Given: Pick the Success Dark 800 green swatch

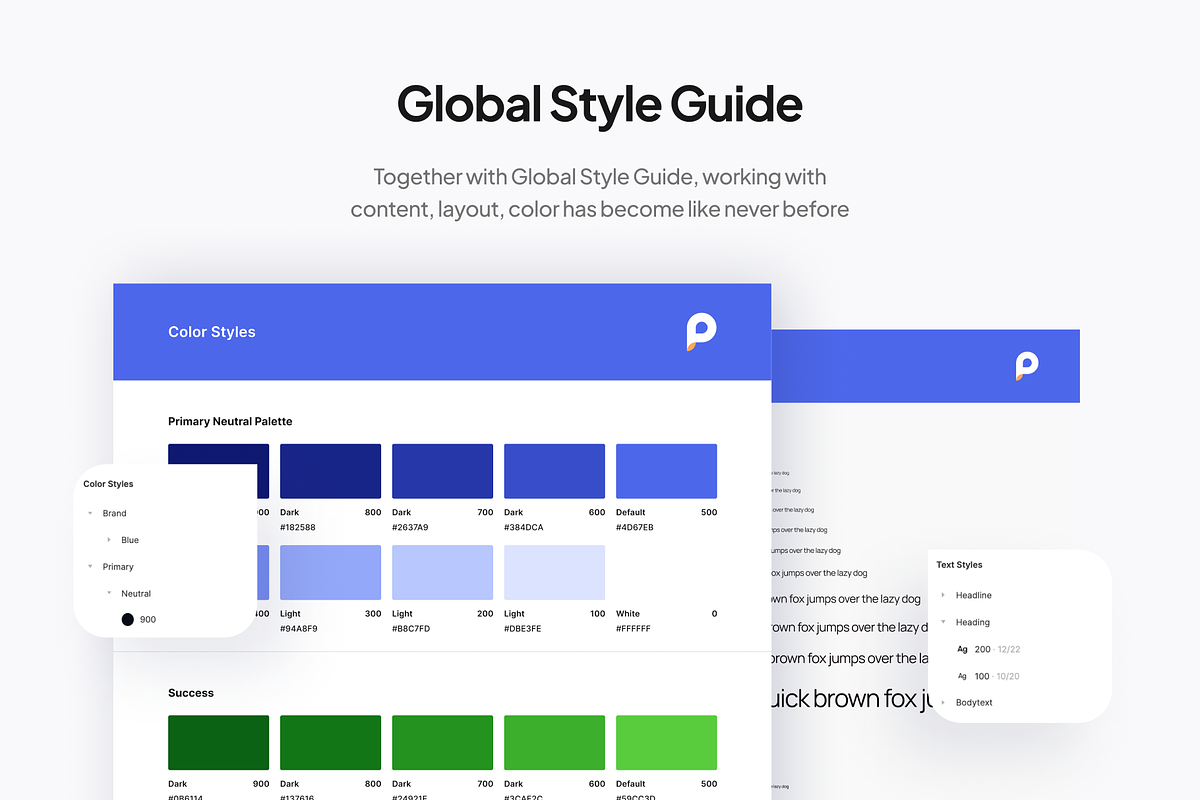Looking at the screenshot, I should [330, 743].
